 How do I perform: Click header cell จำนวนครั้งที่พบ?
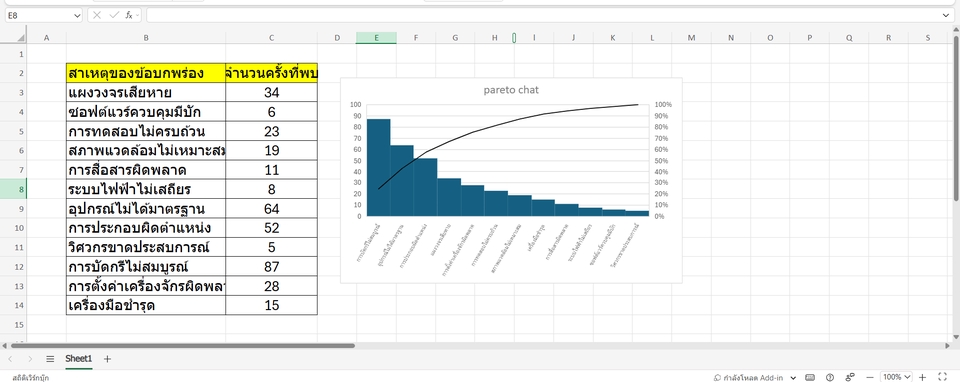271,73
